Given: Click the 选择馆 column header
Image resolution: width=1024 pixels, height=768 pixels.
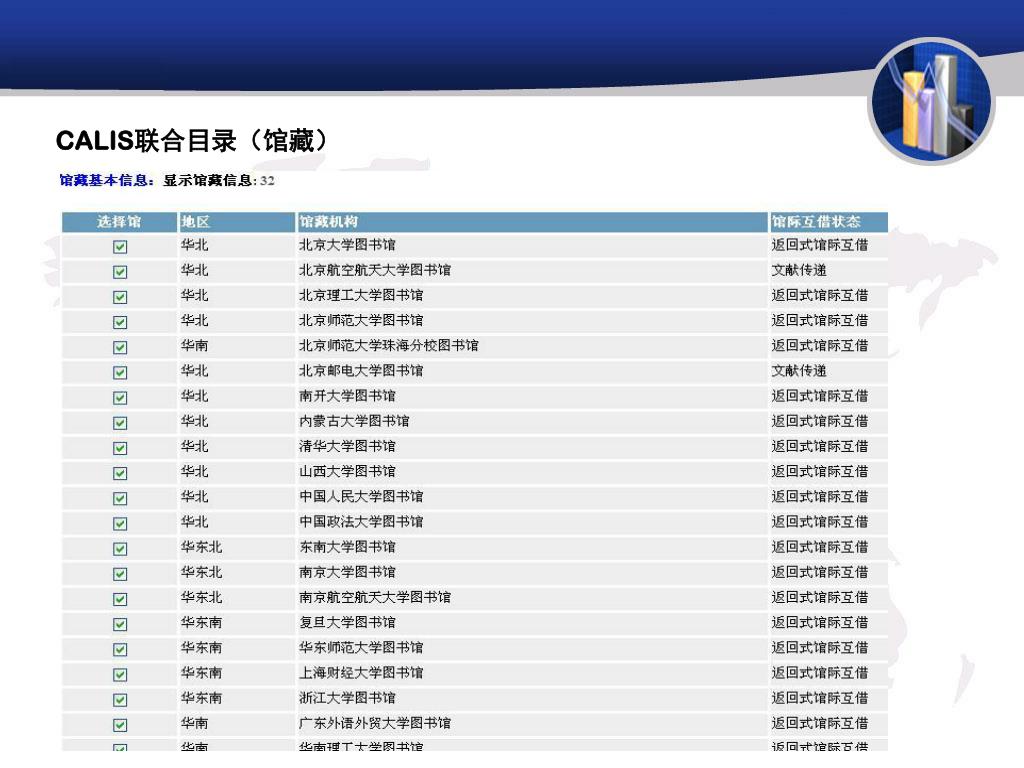Looking at the screenshot, I should (x=119, y=222).
